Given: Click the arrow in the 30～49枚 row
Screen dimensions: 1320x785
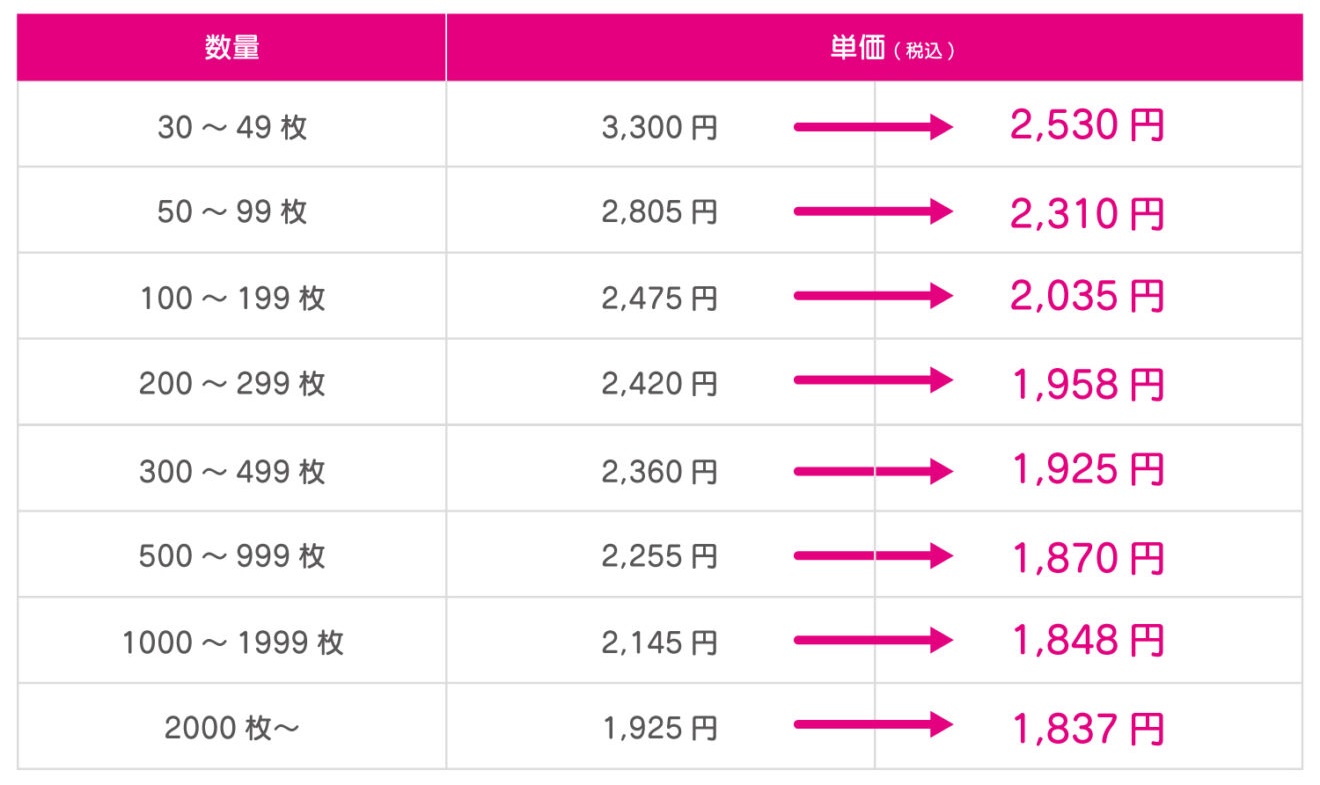Looking at the screenshot, I should pyautogui.click(x=873, y=127).
